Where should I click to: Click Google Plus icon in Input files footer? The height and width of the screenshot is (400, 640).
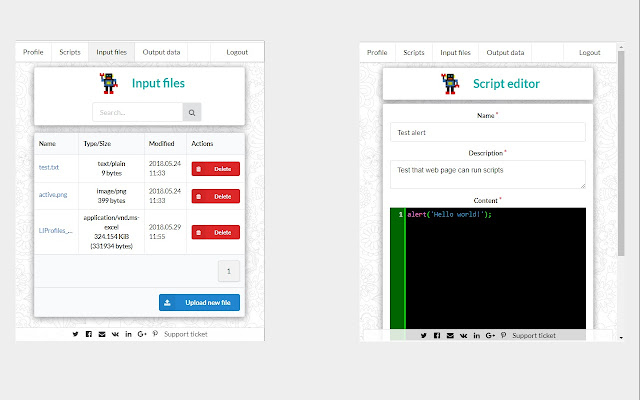pos(142,334)
